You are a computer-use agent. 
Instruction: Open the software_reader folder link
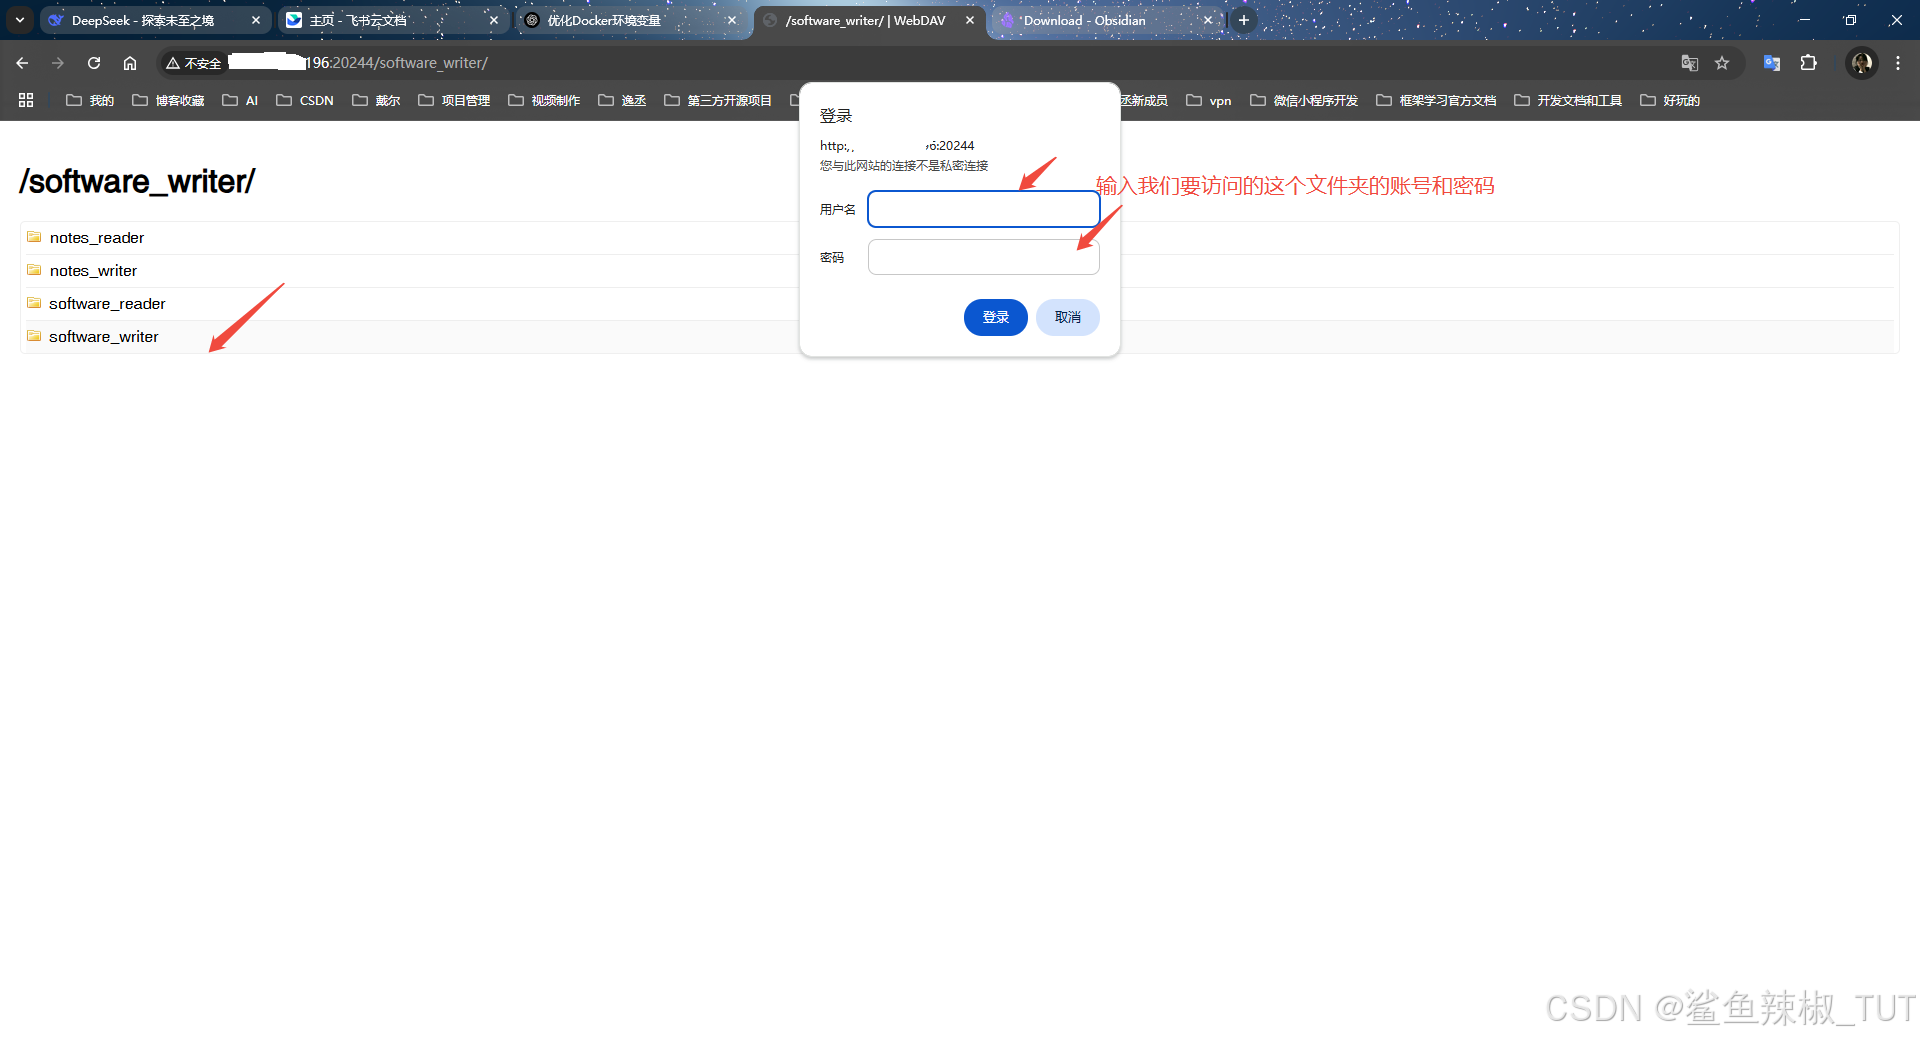click(107, 303)
